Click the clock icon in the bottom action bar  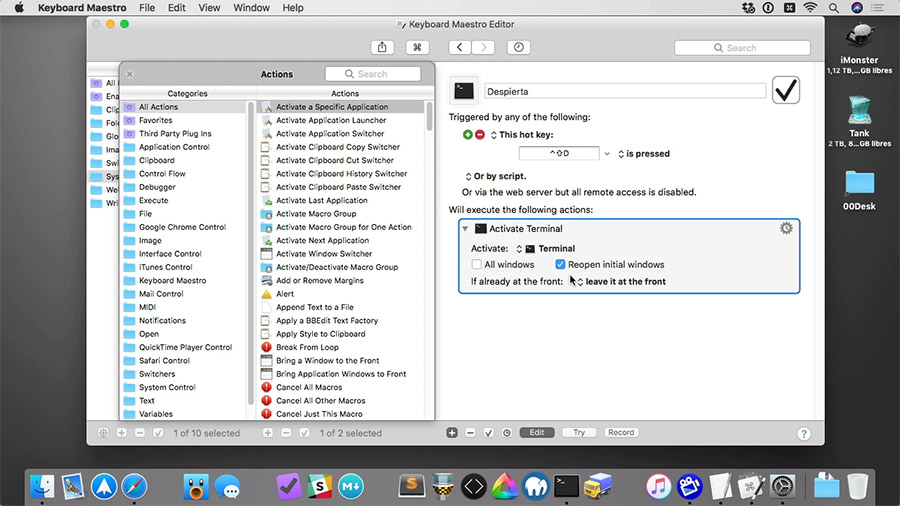click(x=507, y=433)
